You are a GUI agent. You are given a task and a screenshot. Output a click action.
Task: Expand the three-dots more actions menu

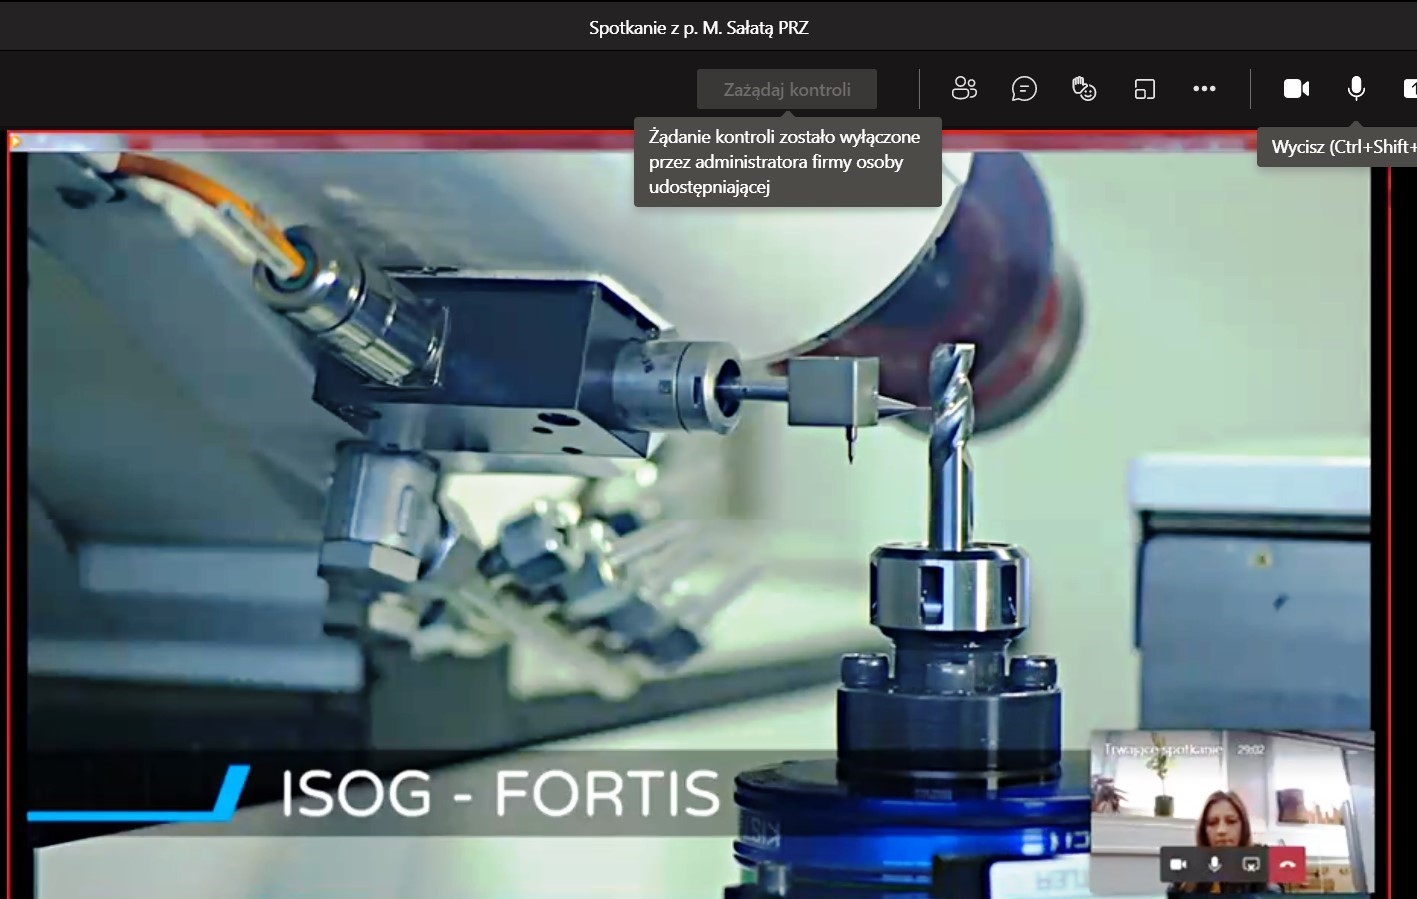1204,89
